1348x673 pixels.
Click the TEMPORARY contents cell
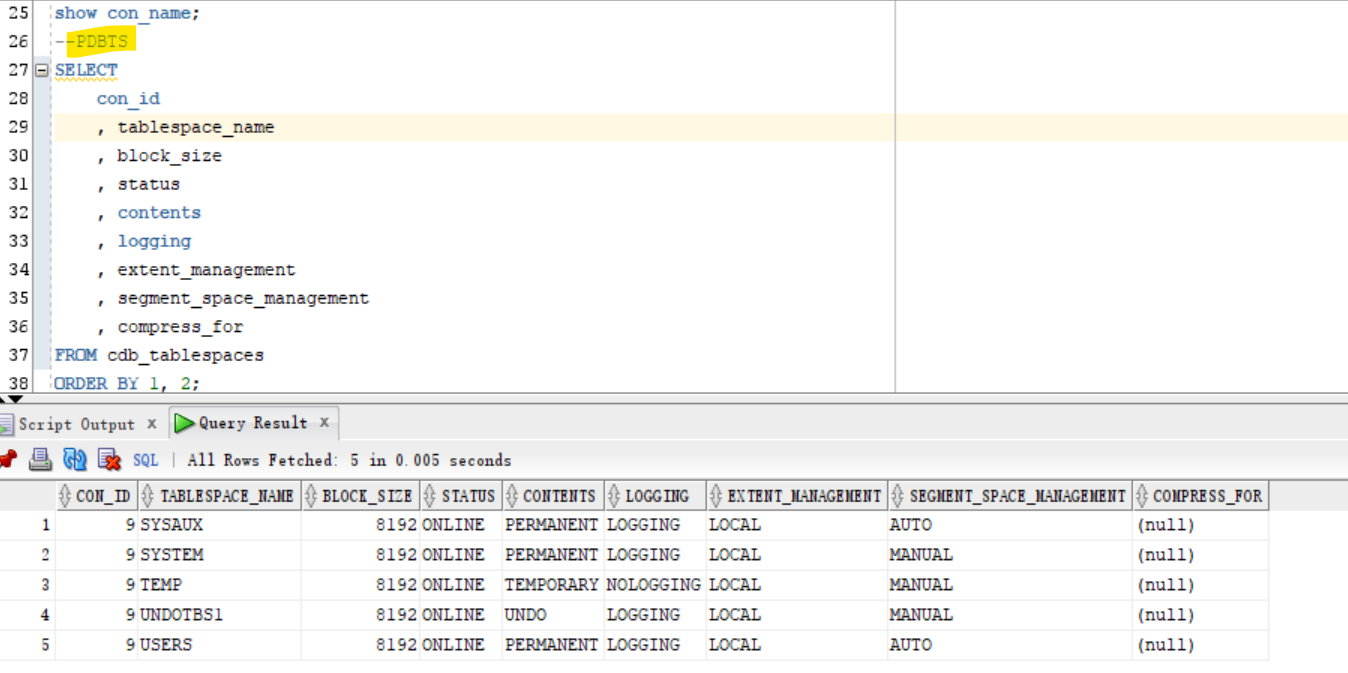click(552, 585)
